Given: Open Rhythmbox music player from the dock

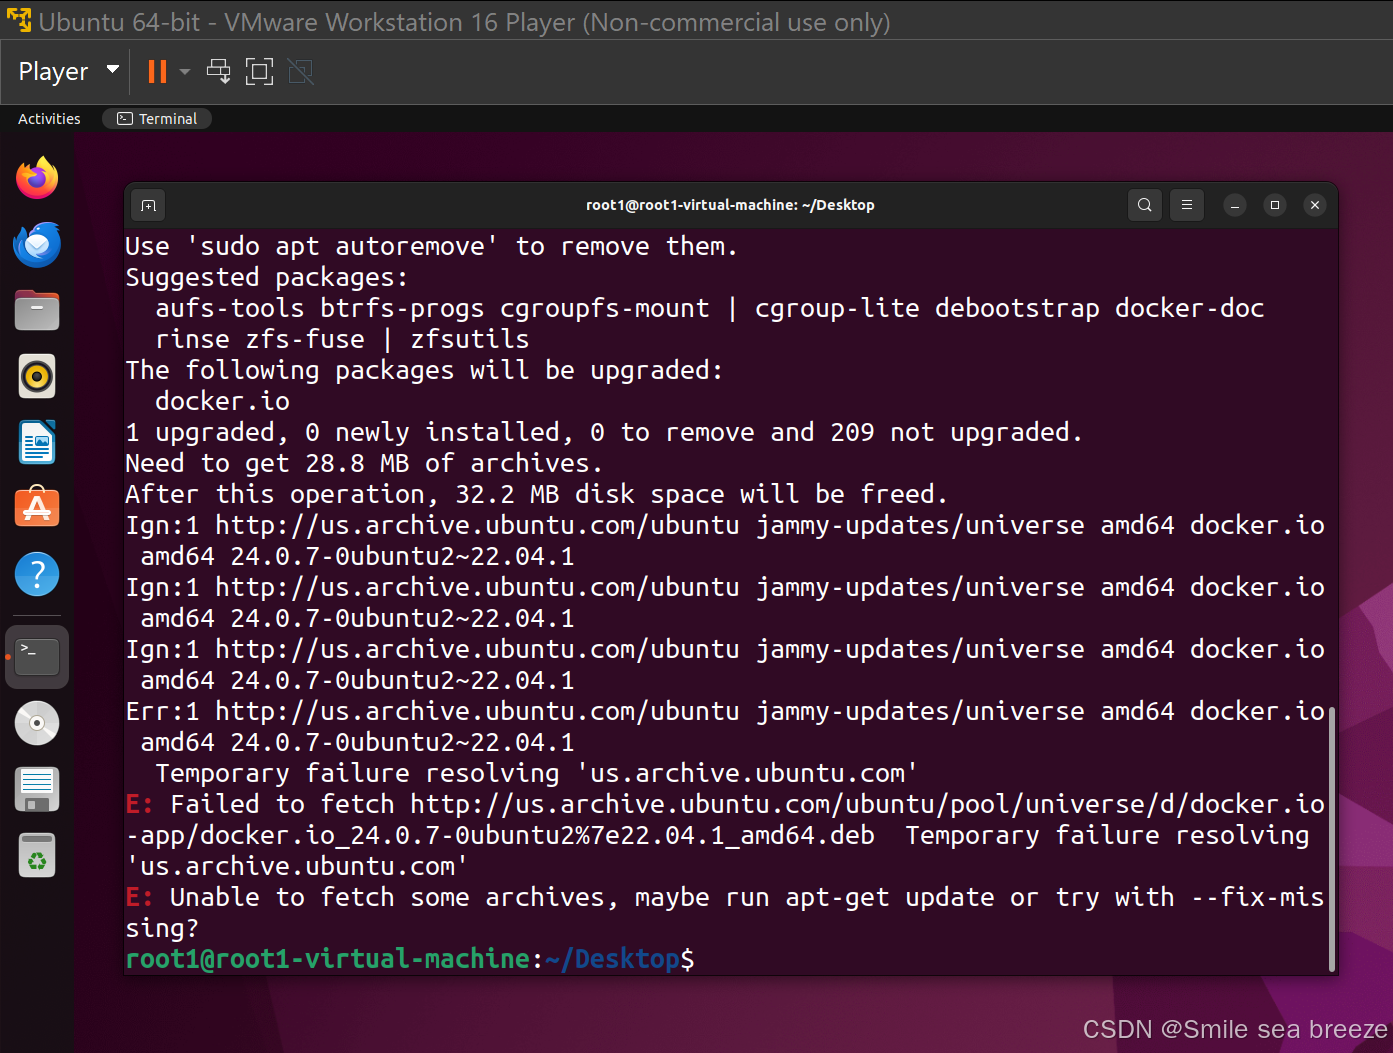Looking at the screenshot, I should (37, 376).
